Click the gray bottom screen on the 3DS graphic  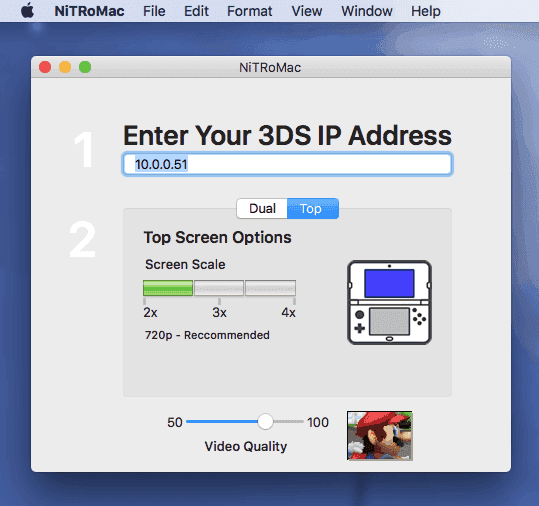(x=389, y=321)
